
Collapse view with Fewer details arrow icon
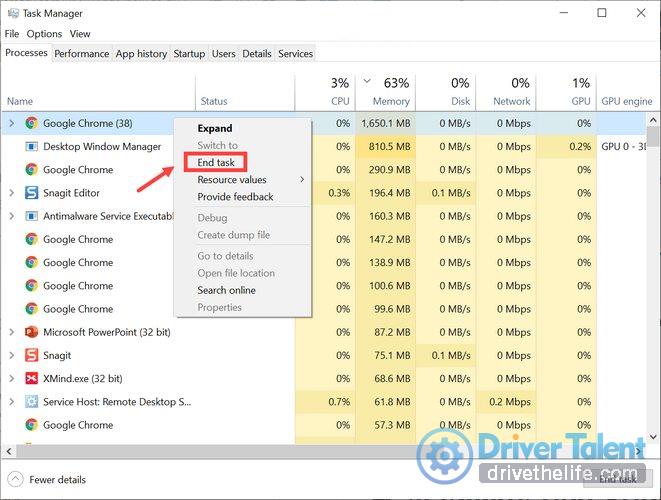15,479
